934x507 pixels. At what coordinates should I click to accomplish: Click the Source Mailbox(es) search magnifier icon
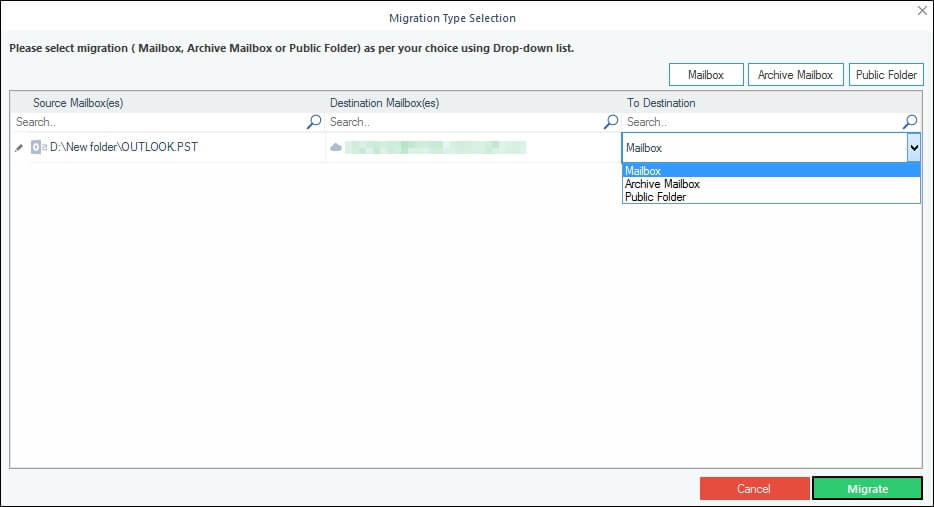coord(314,122)
